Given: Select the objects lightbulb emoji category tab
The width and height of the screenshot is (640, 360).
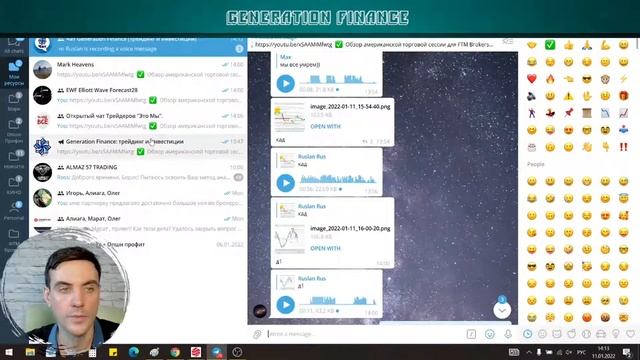Looking at the screenshot, I should (616, 334).
